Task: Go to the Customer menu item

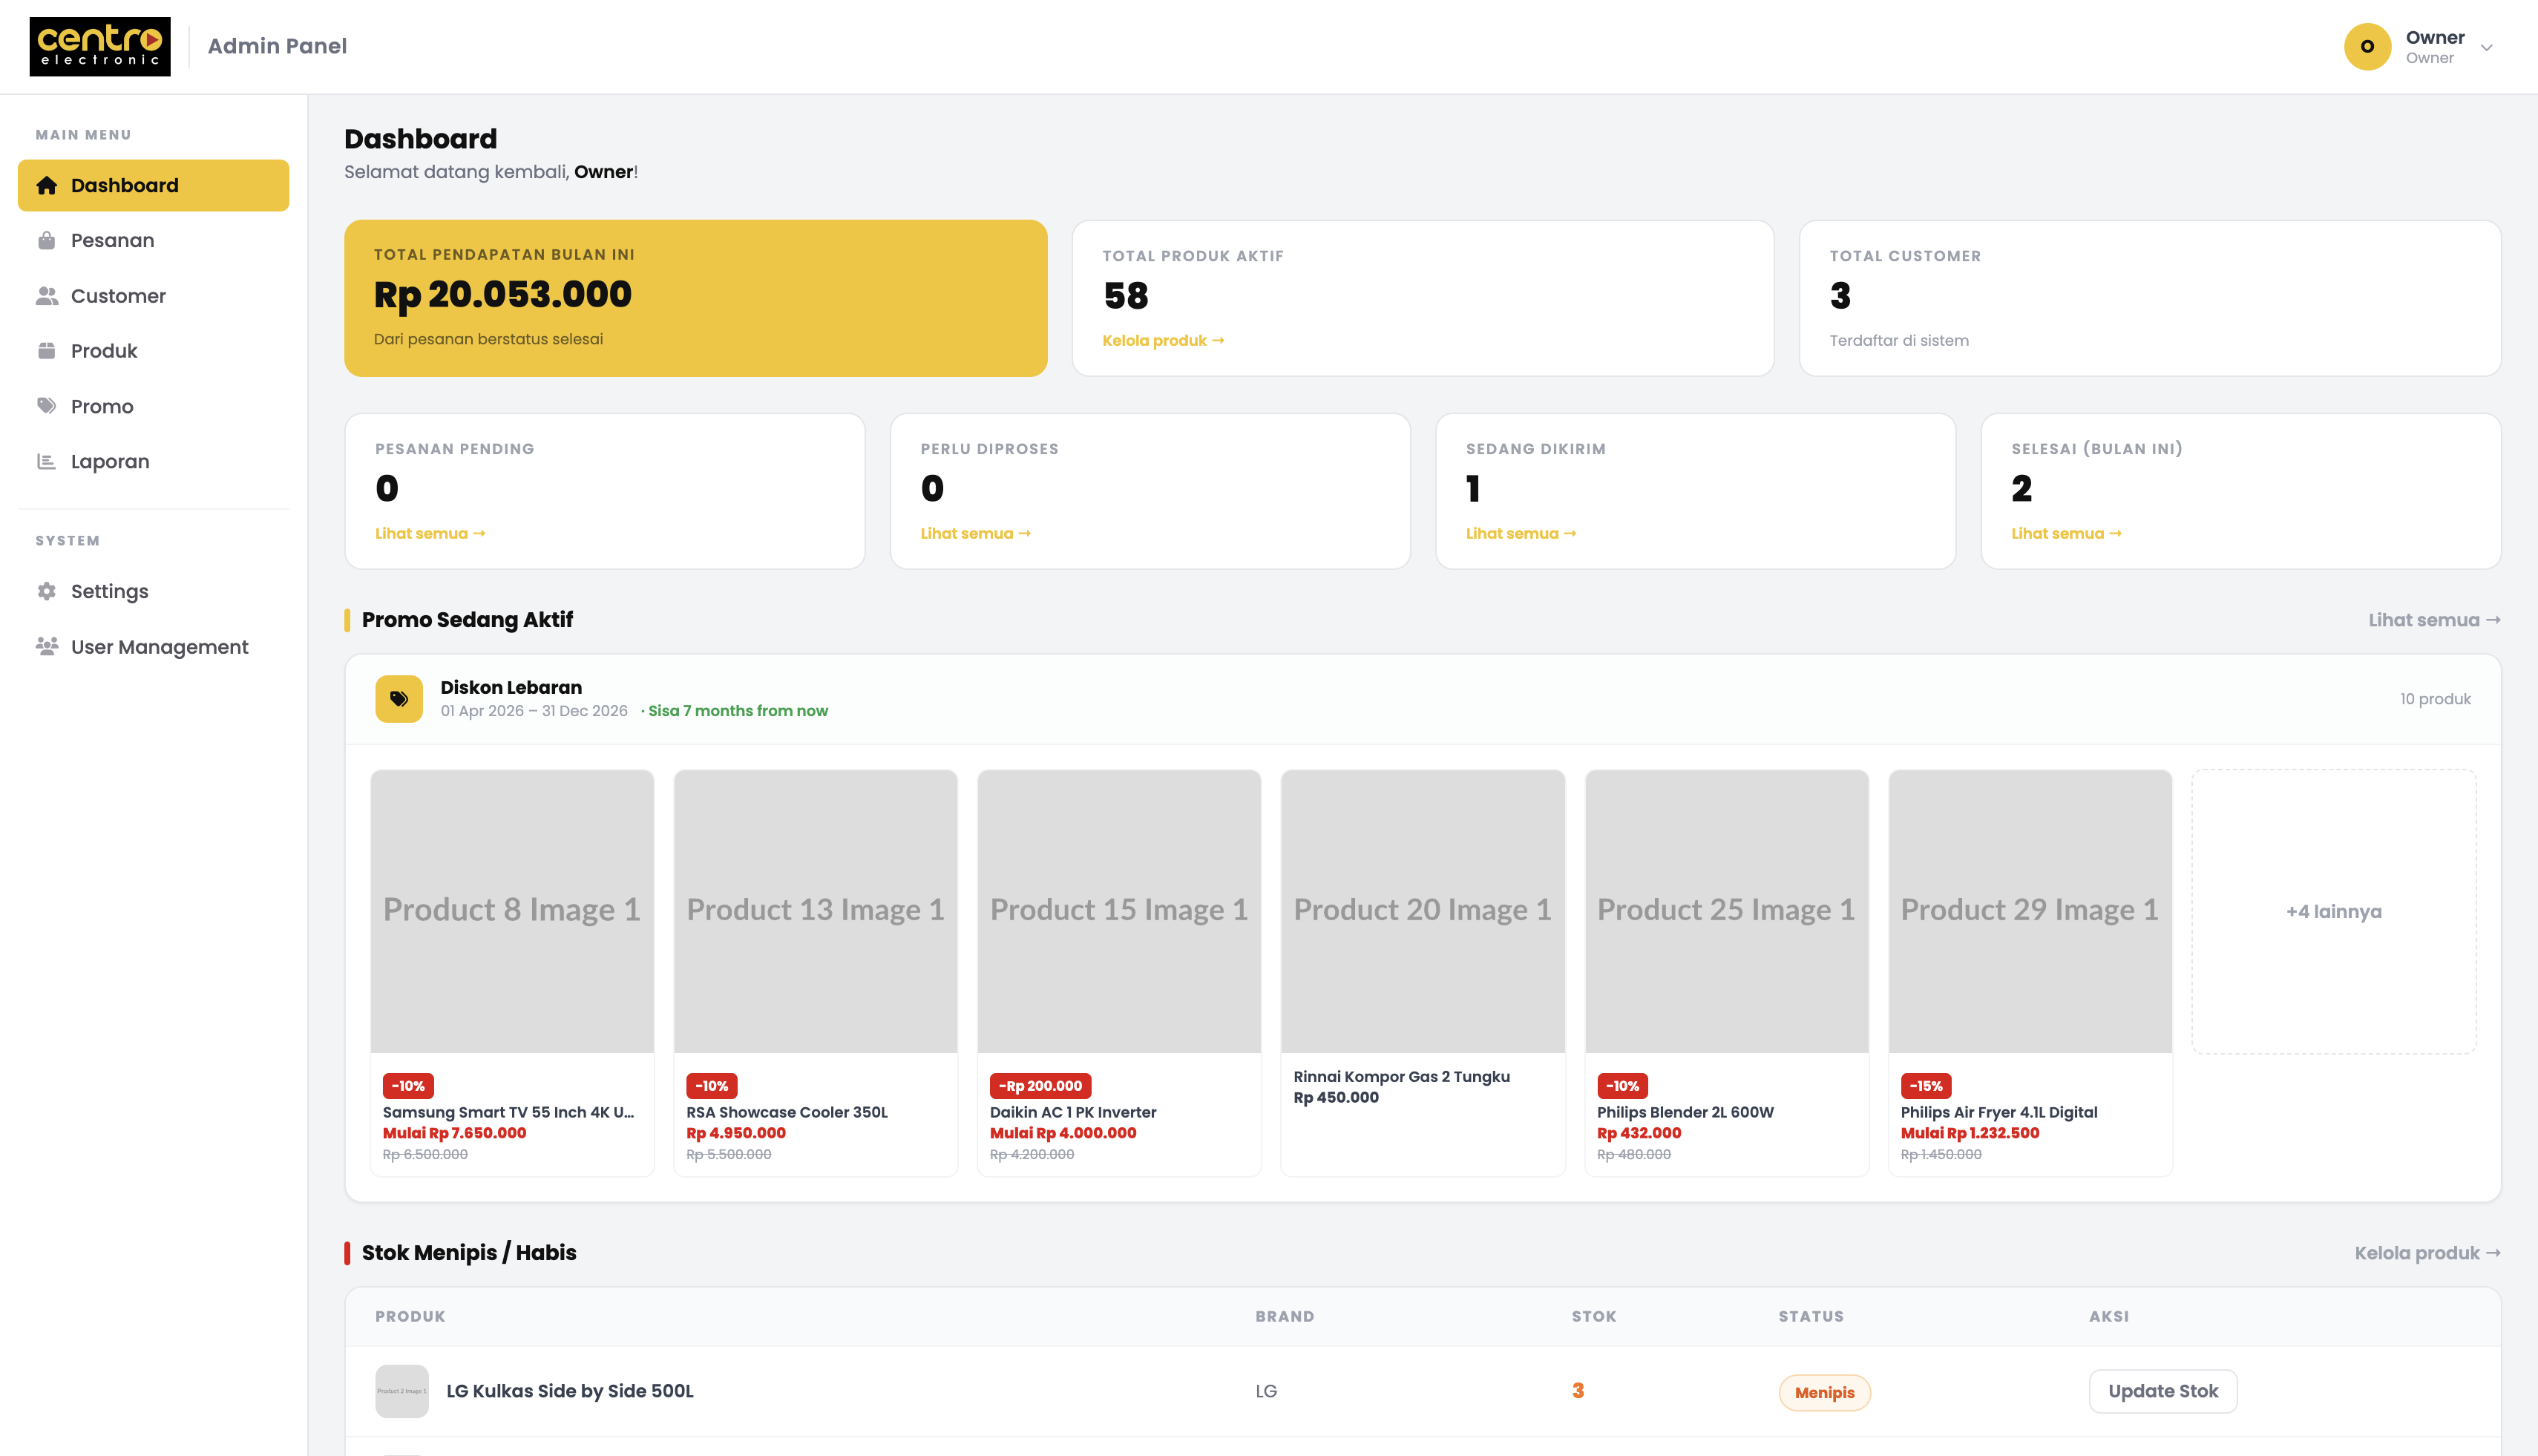Action: [x=153, y=296]
